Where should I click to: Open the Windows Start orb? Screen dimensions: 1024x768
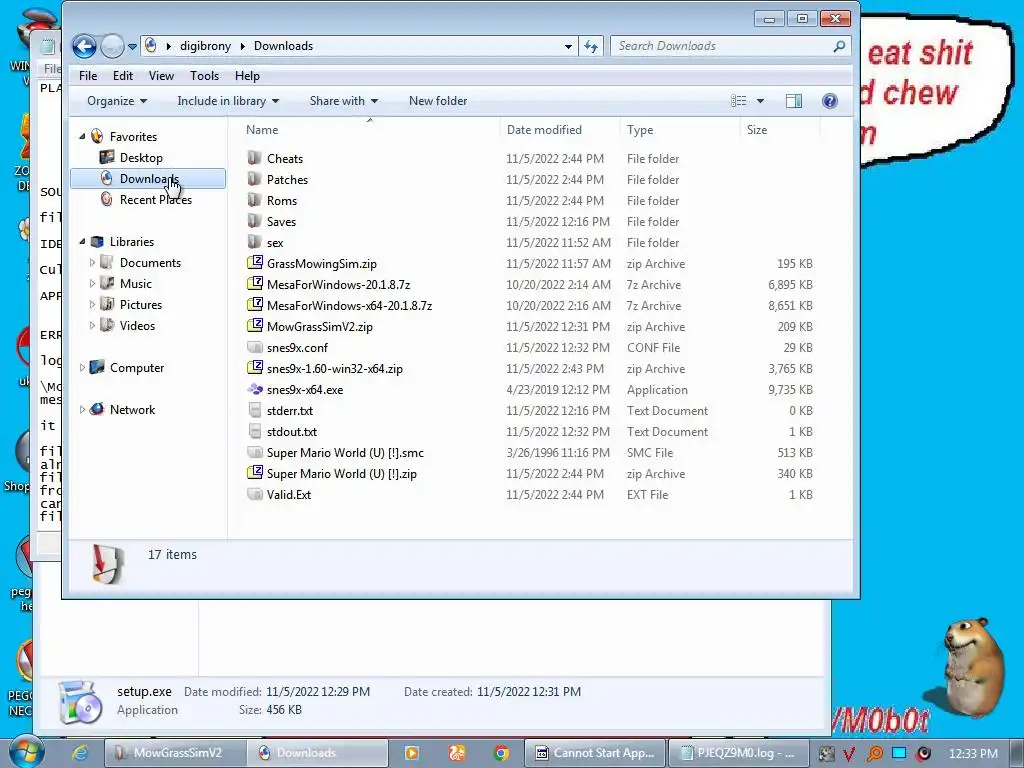(25, 752)
